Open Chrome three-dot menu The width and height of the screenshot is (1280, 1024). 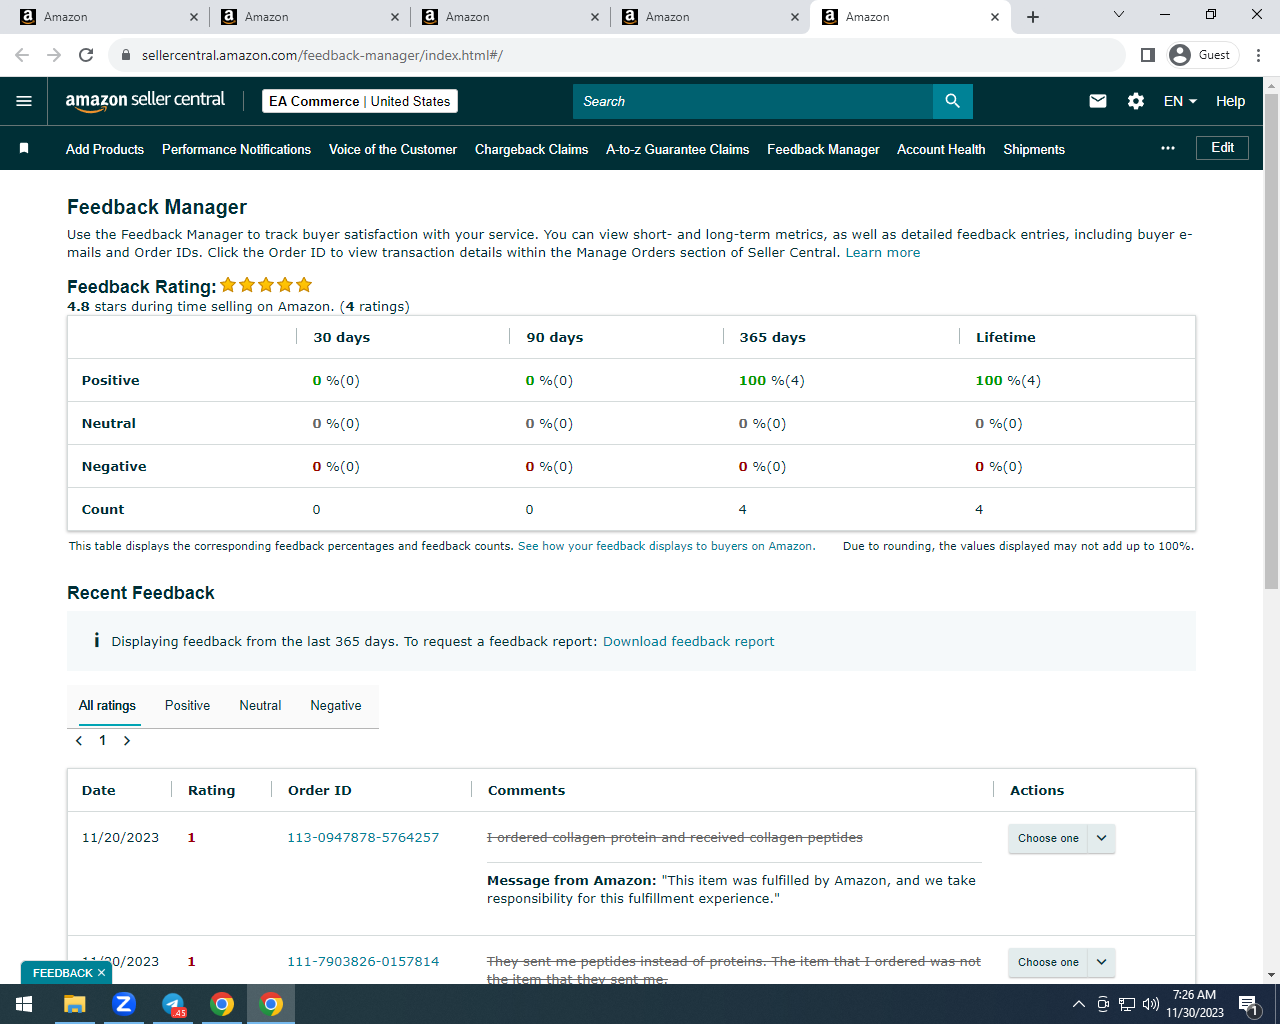coord(1259,55)
